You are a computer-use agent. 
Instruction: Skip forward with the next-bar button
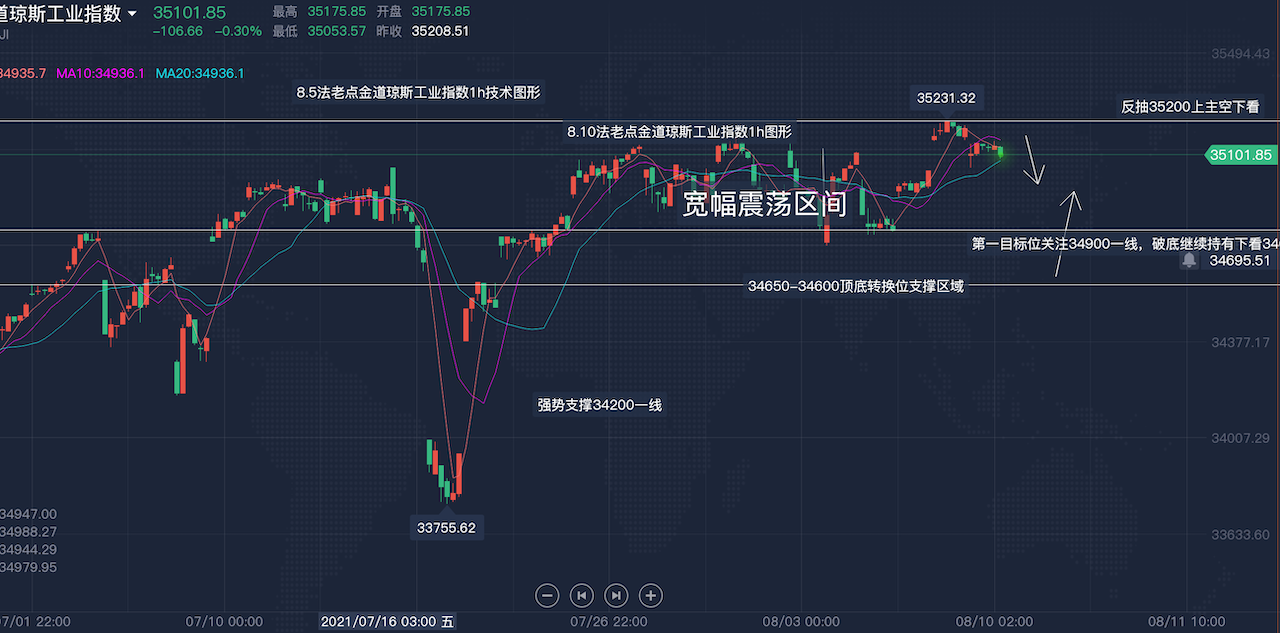[x=616, y=595]
